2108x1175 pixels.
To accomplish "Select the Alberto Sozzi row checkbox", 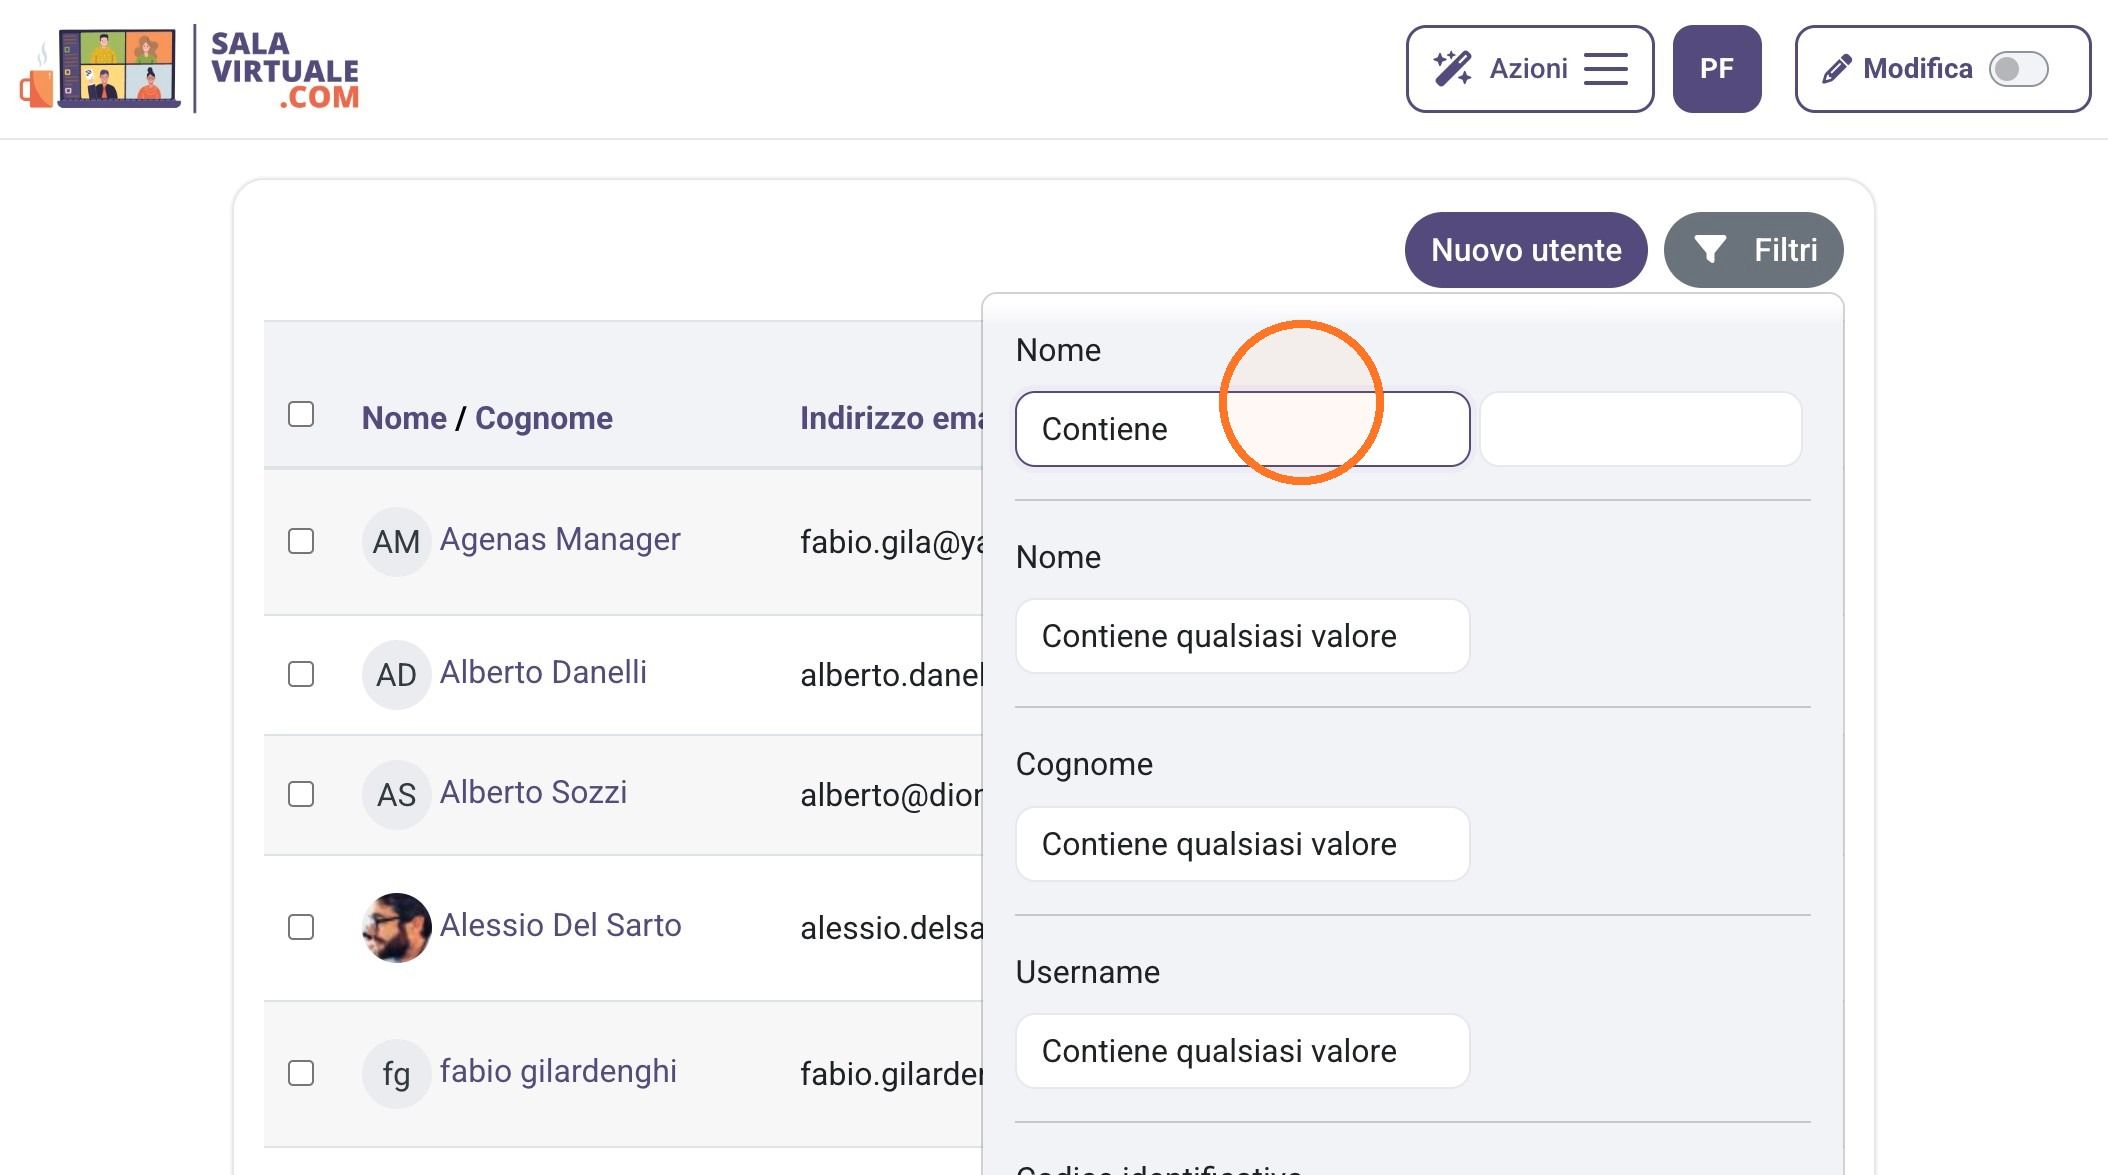I will click(x=301, y=794).
